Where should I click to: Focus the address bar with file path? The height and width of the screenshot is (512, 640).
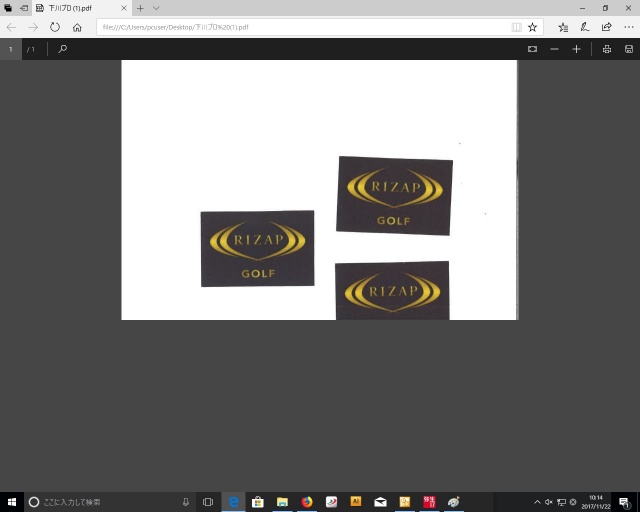(302, 27)
